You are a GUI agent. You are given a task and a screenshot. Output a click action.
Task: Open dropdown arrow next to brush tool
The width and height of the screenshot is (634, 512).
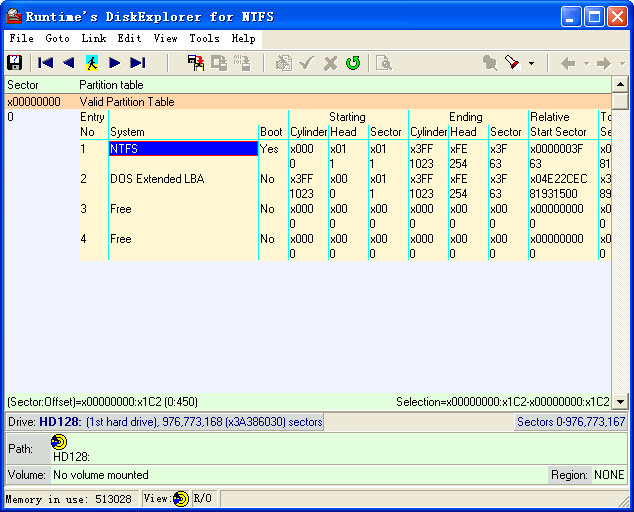tap(531, 64)
